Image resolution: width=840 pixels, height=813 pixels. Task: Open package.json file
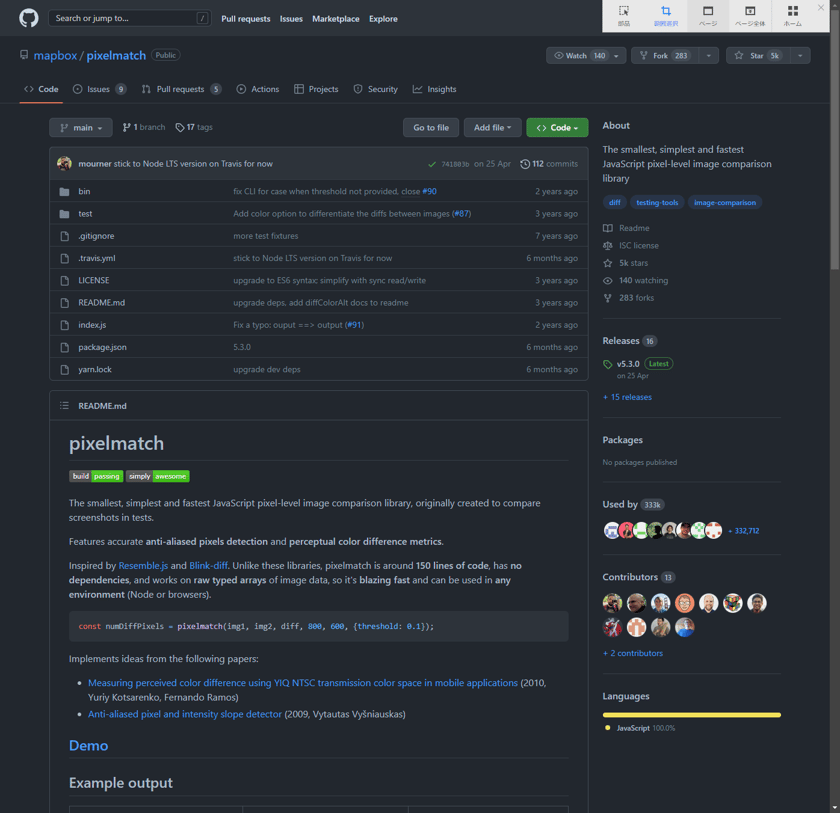[x=102, y=348]
